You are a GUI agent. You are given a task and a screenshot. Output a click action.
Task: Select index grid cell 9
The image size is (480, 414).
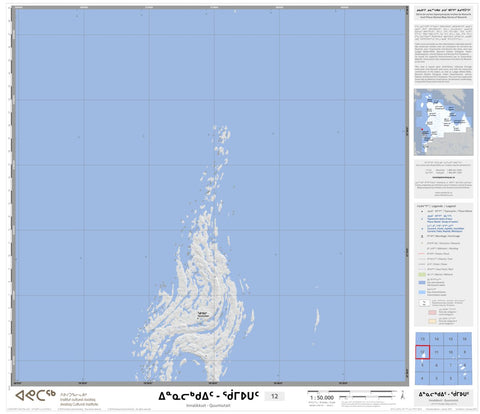click(x=465, y=352)
